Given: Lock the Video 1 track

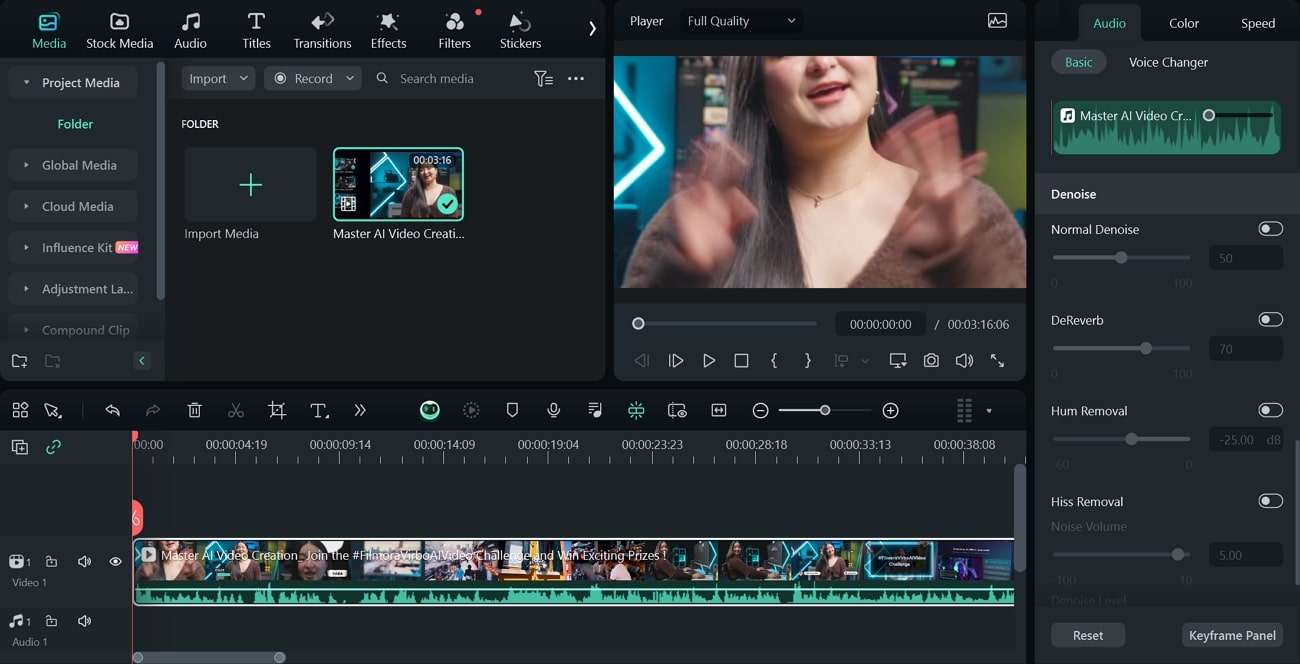Looking at the screenshot, I should pos(51,562).
